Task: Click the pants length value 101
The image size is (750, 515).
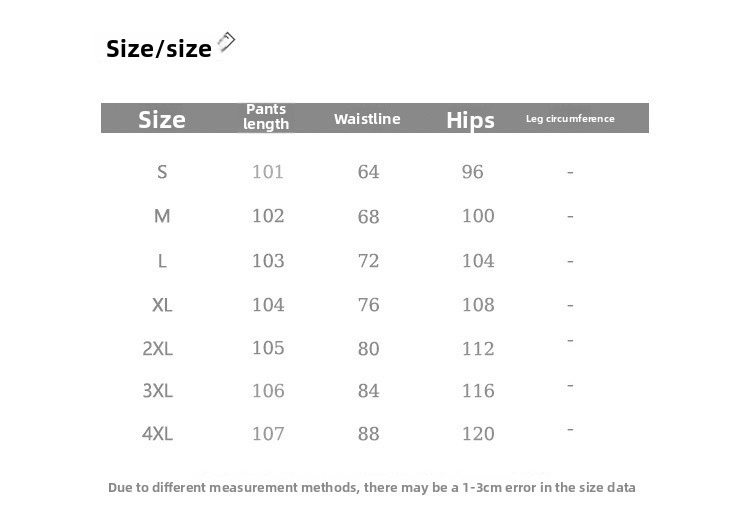Action: tap(268, 172)
